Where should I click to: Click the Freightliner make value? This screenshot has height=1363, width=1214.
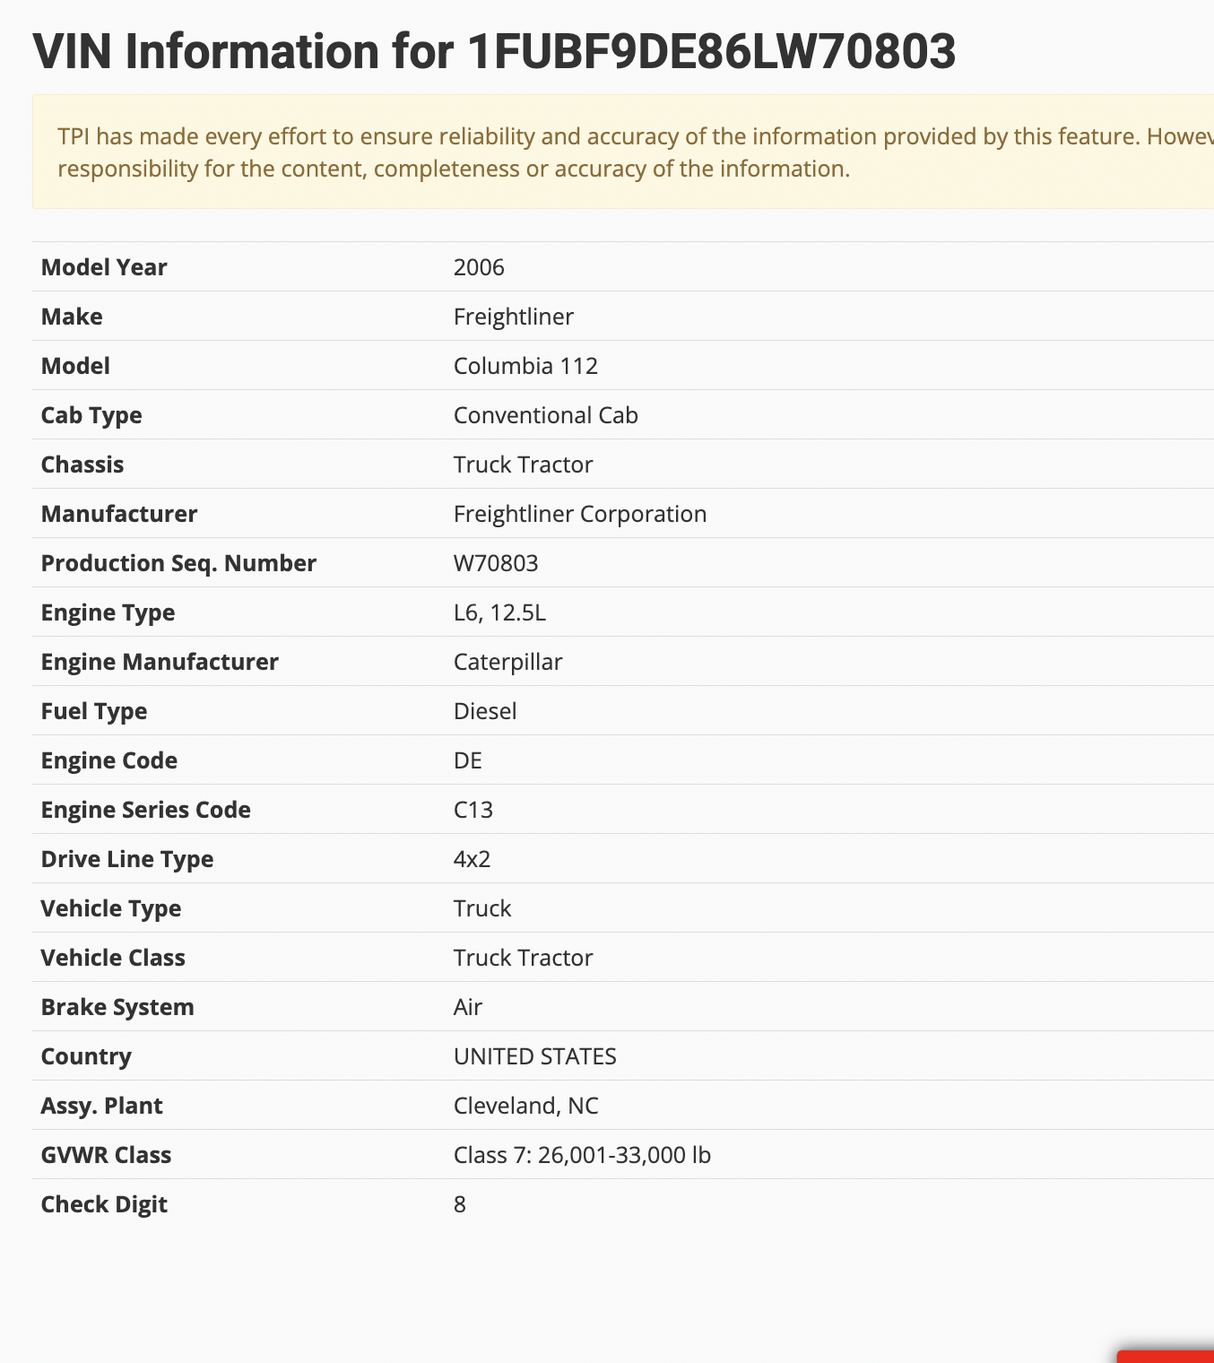pos(513,317)
